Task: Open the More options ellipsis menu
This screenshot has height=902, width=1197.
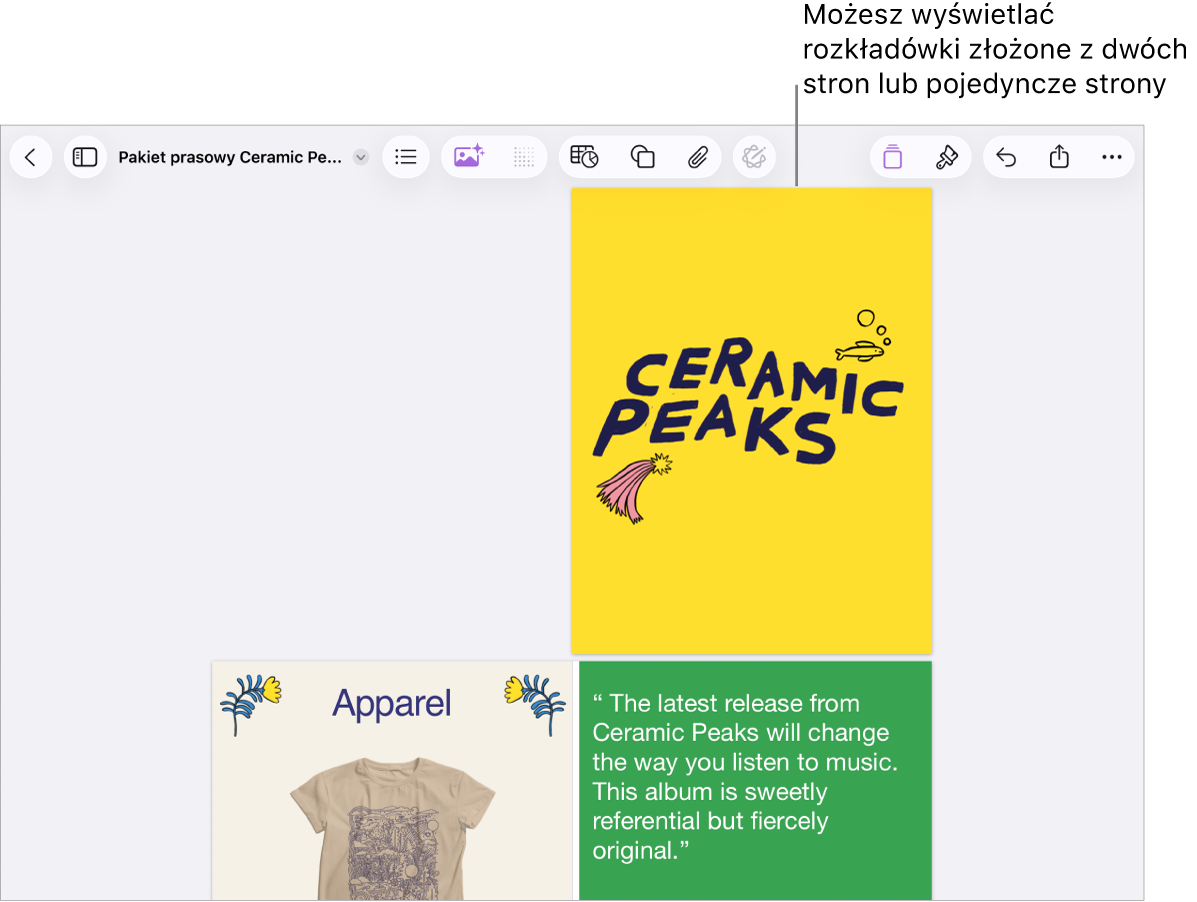Action: pos(1112,157)
